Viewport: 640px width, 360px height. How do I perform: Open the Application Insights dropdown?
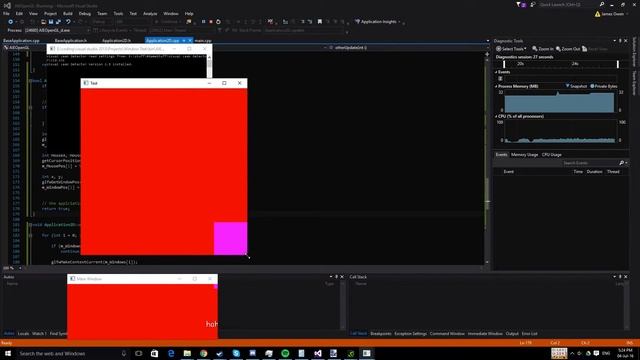[x=378, y=22]
